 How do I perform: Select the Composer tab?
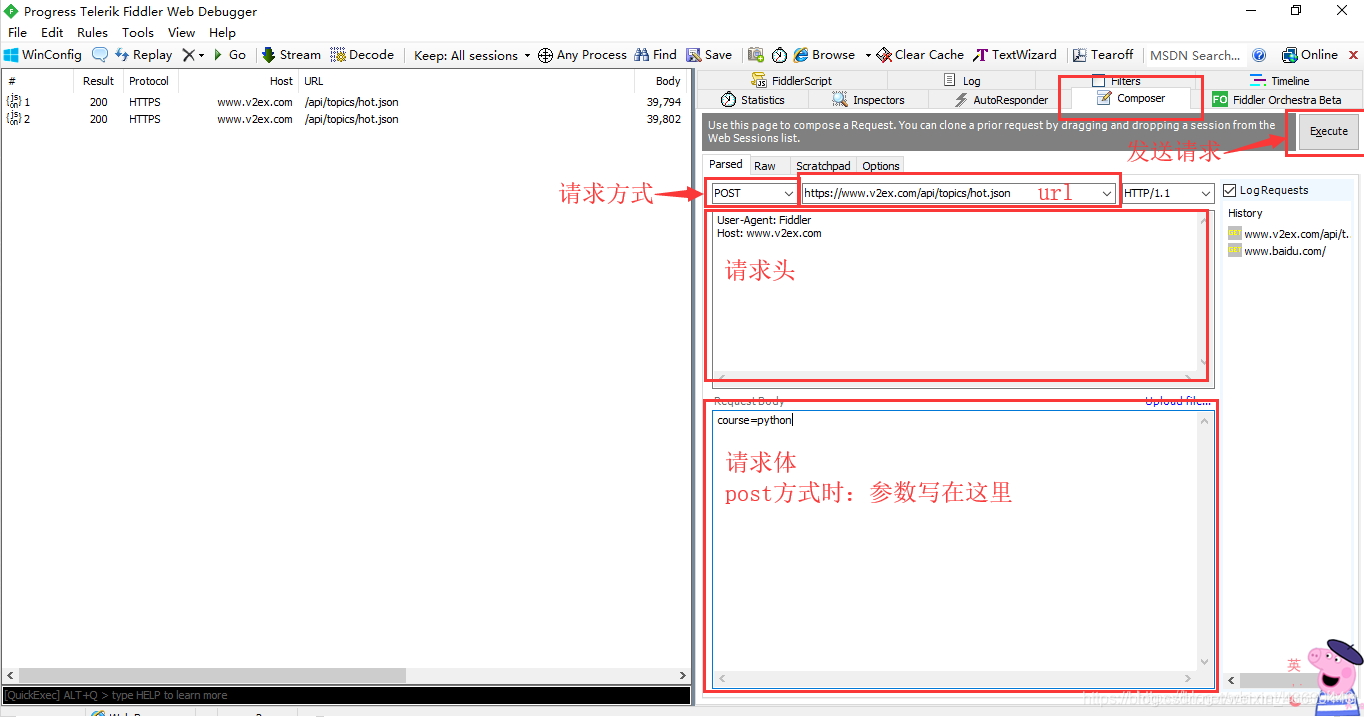pos(1131,99)
